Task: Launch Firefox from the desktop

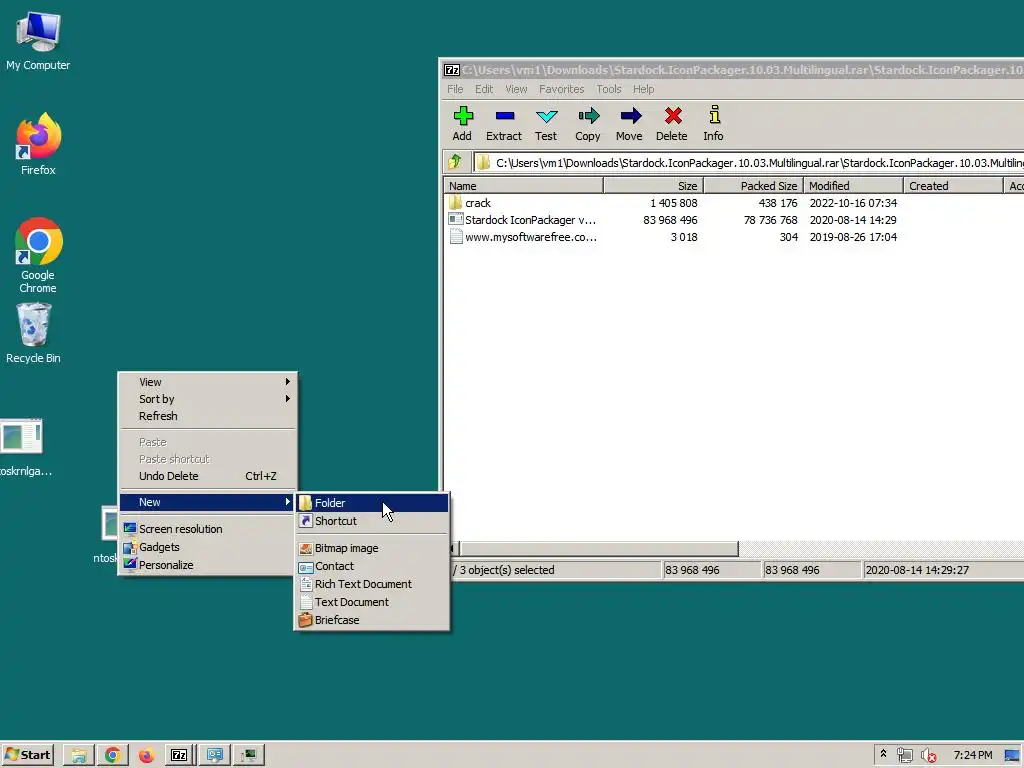Action: click(38, 144)
